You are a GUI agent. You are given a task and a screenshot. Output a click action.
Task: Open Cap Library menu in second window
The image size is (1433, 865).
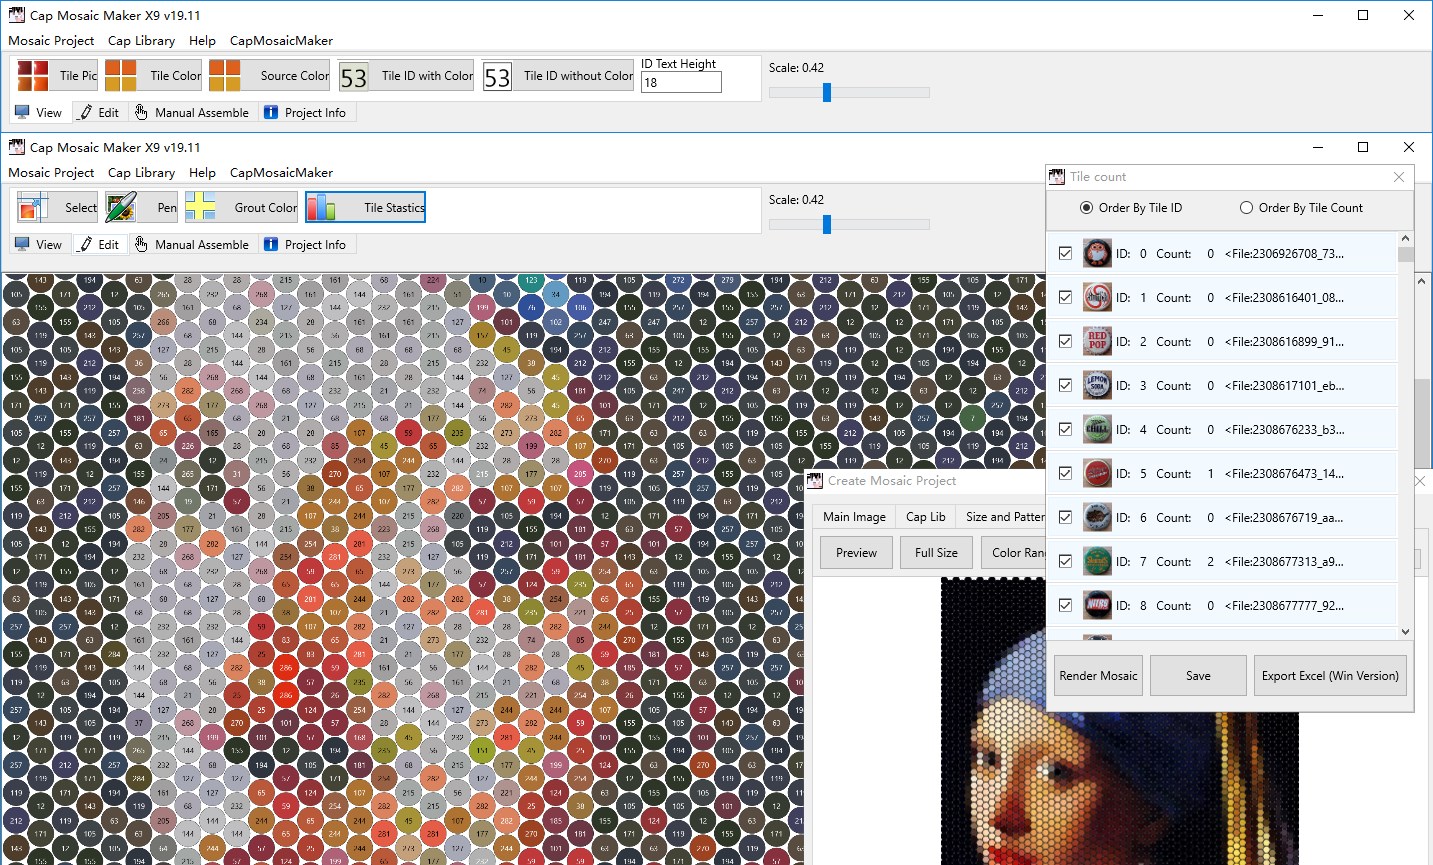pos(141,172)
